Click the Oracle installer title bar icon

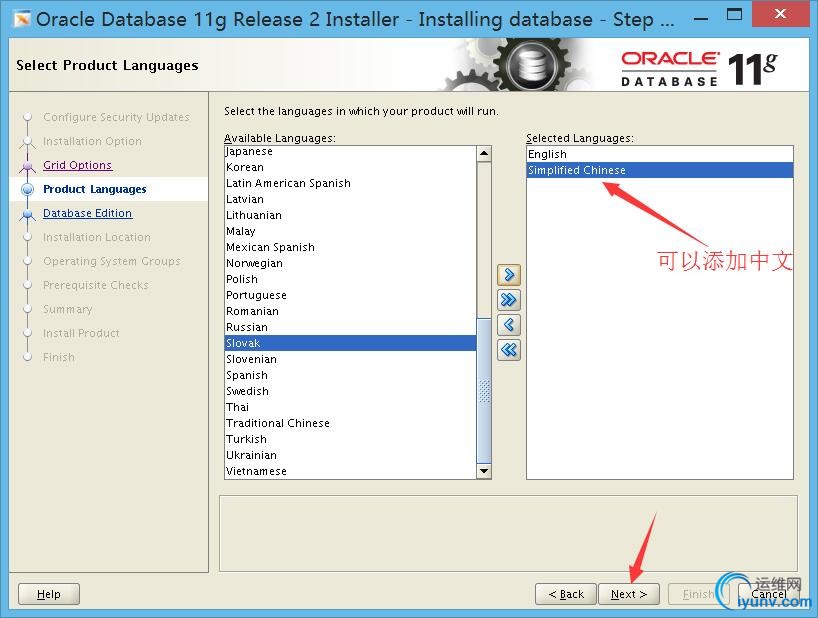22,20
